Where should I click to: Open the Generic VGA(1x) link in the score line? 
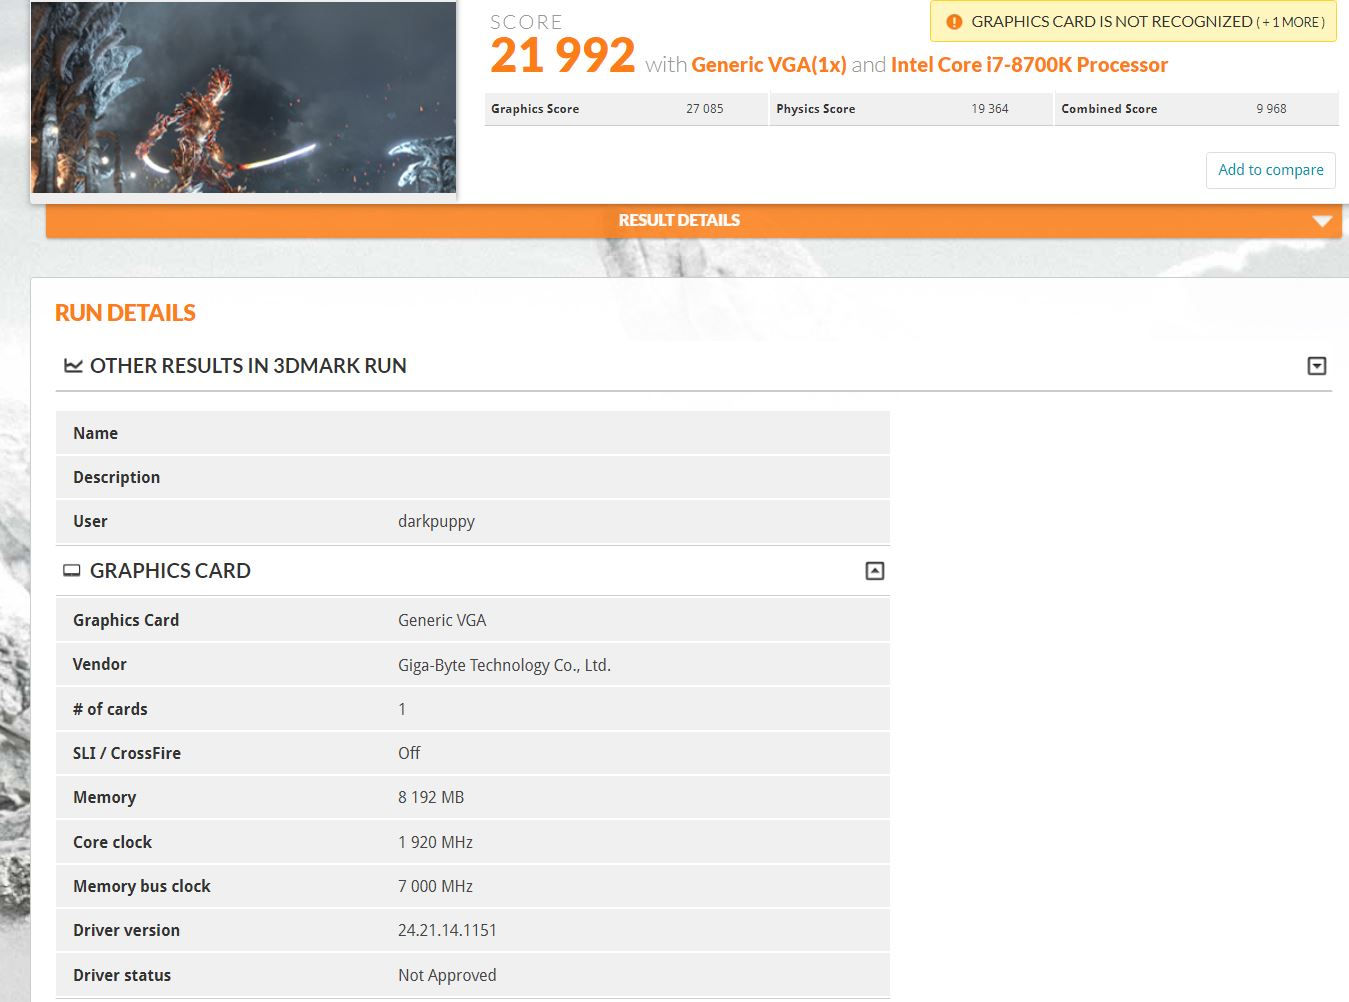click(x=769, y=65)
